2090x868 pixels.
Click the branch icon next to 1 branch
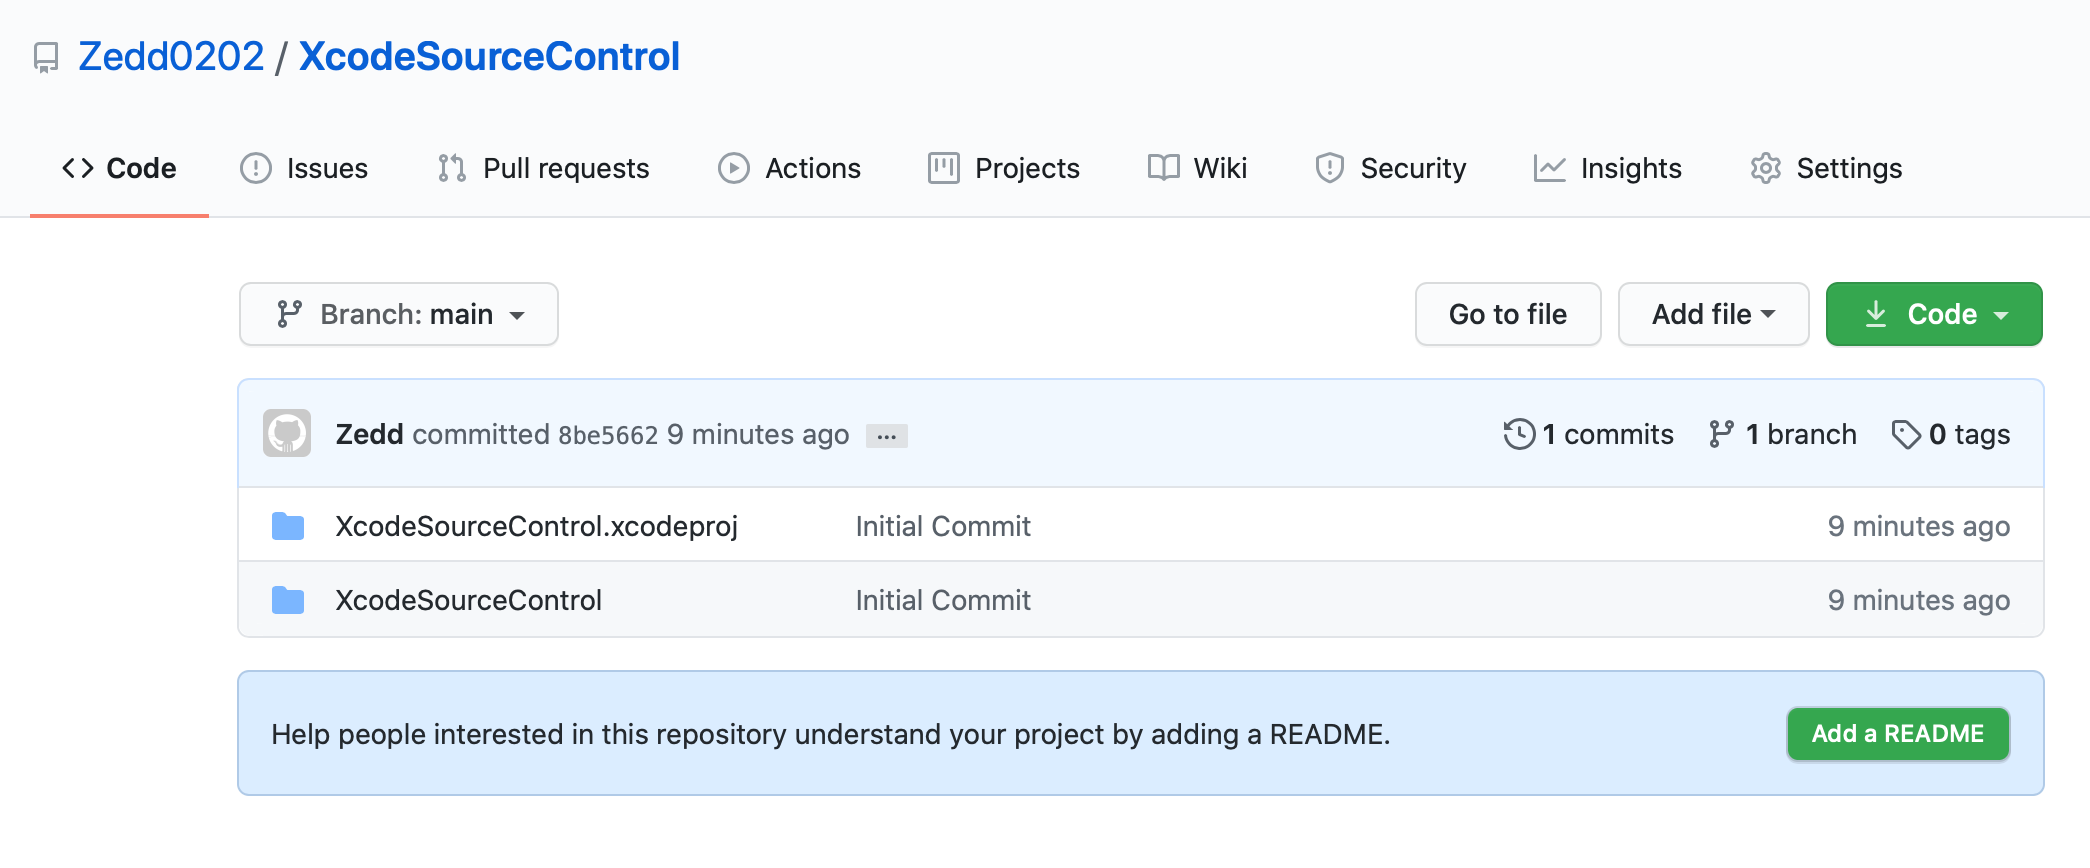(x=1721, y=434)
